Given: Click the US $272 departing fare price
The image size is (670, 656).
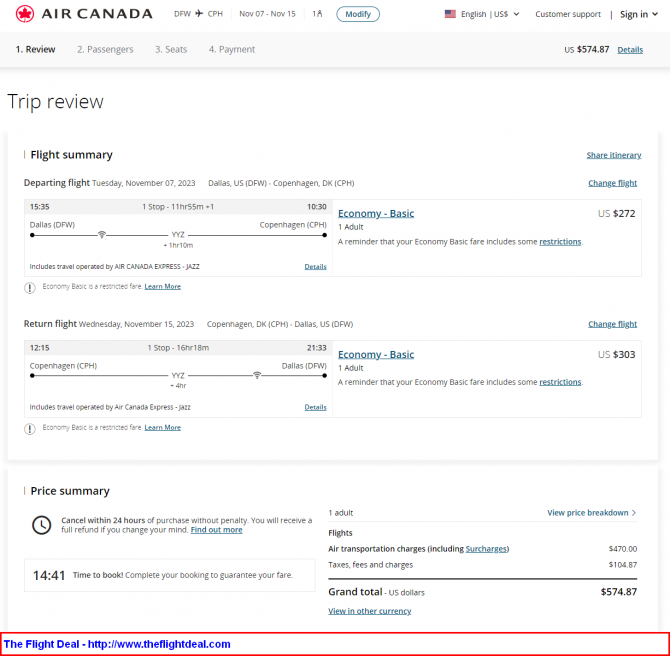Looking at the screenshot, I should coord(616,213).
